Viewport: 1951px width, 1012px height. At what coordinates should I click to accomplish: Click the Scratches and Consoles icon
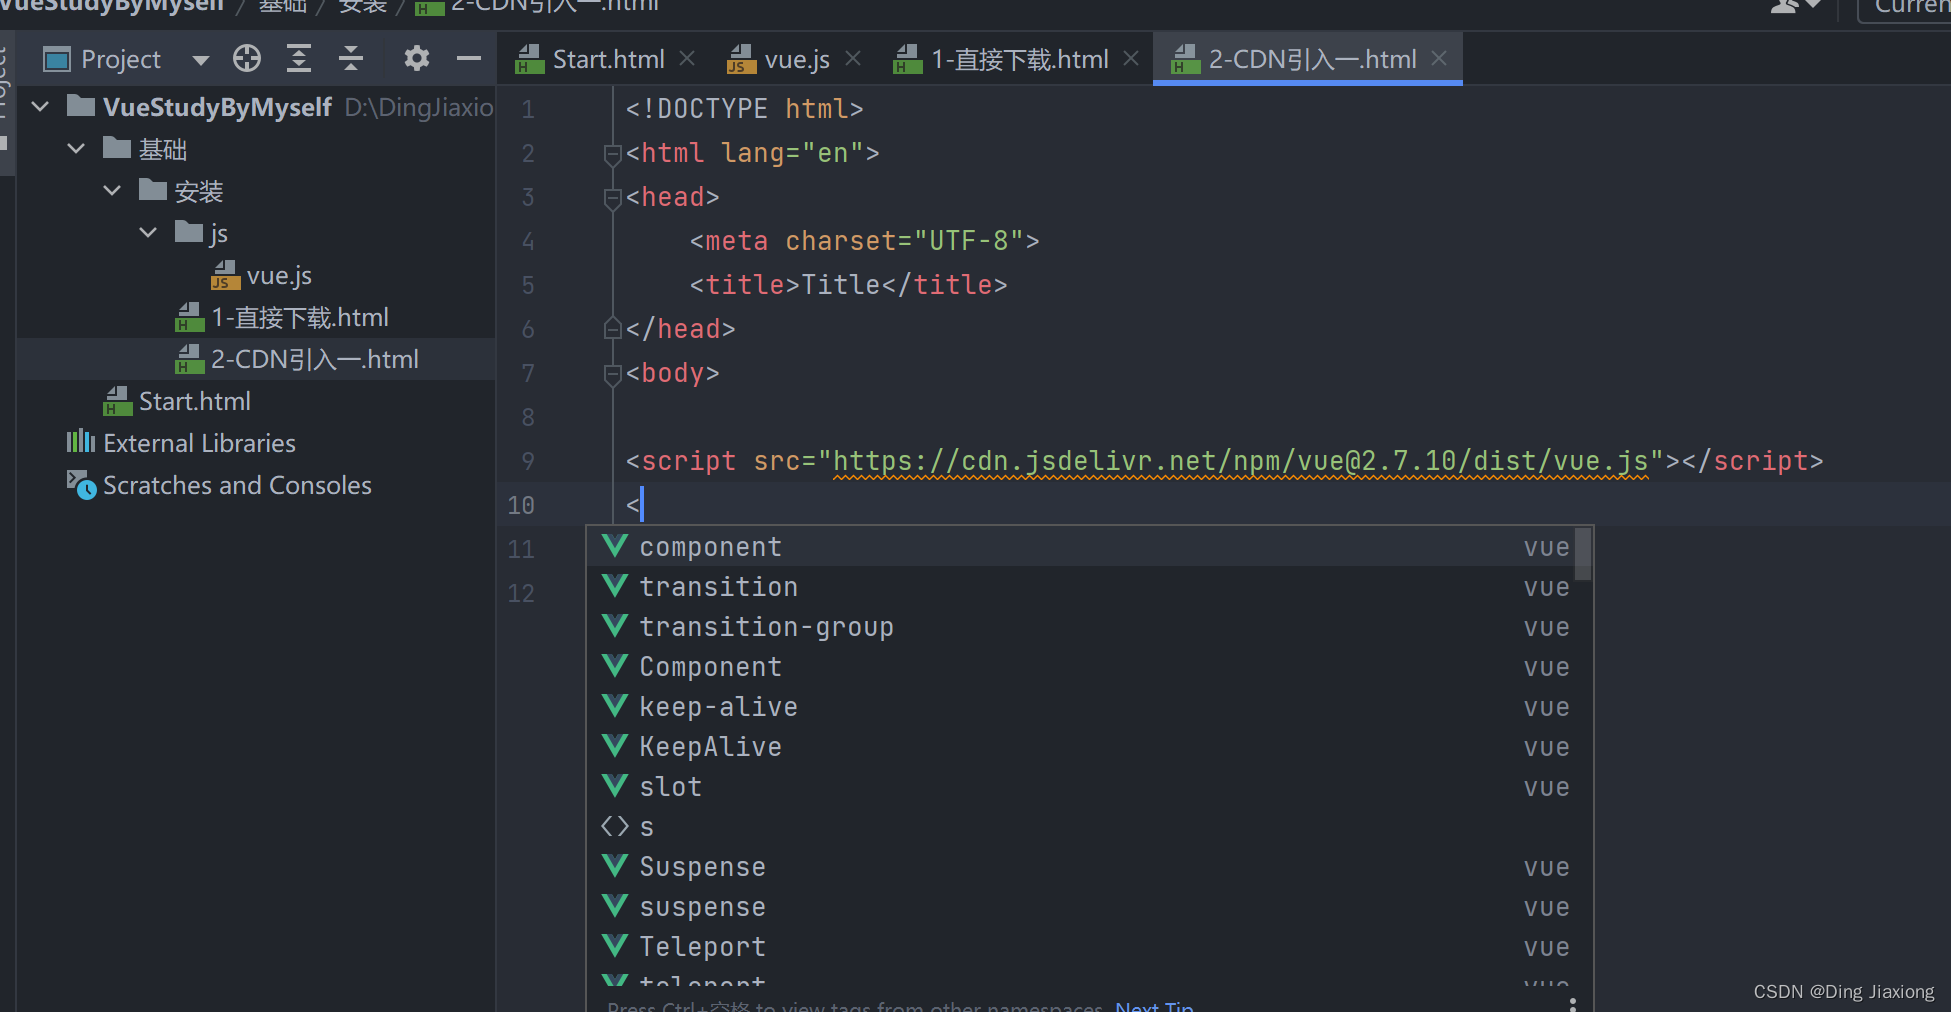point(81,485)
